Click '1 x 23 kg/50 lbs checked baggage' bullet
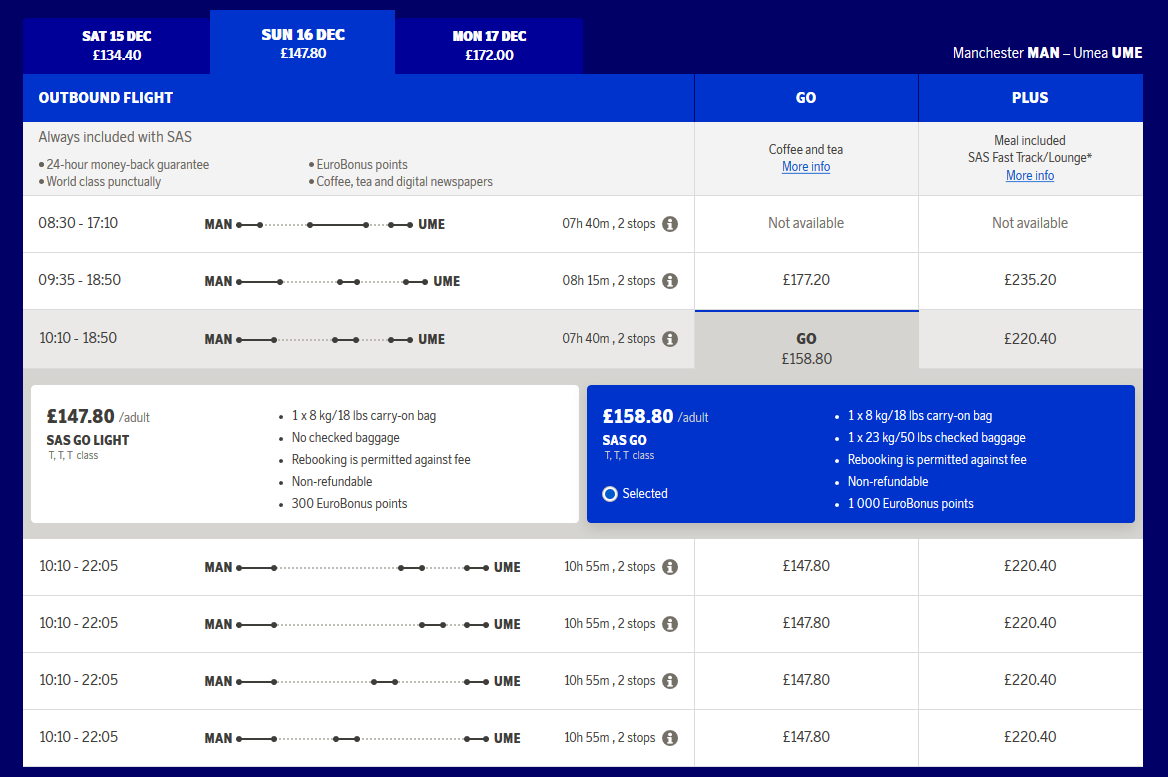The image size is (1168, 777). pyautogui.click(x=936, y=438)
